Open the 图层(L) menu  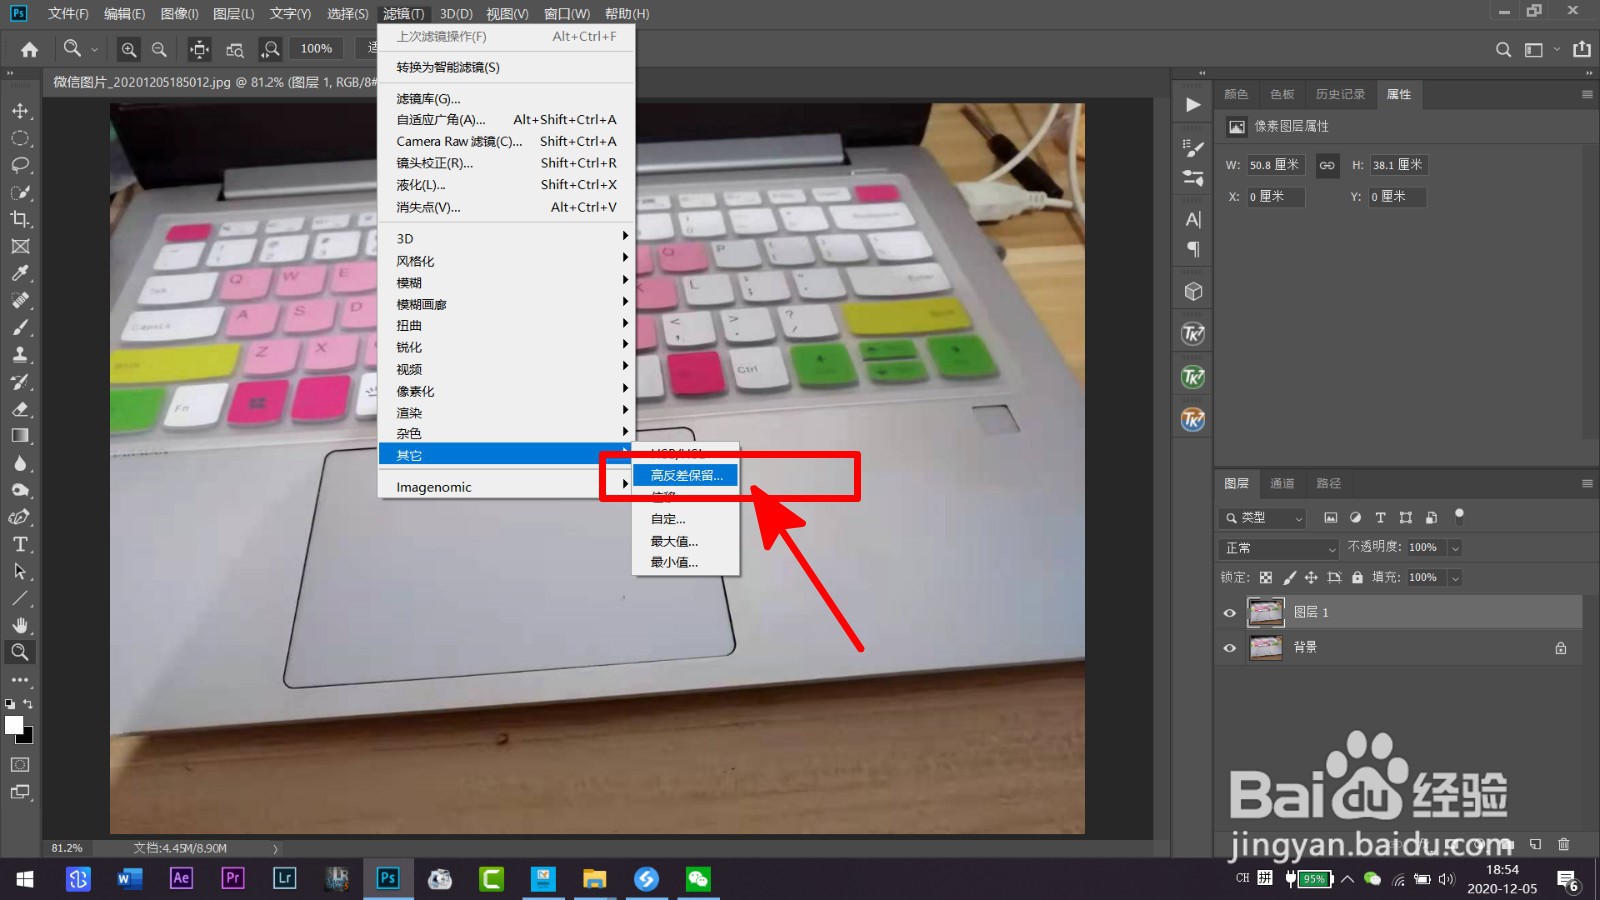(x=233, y=14)
